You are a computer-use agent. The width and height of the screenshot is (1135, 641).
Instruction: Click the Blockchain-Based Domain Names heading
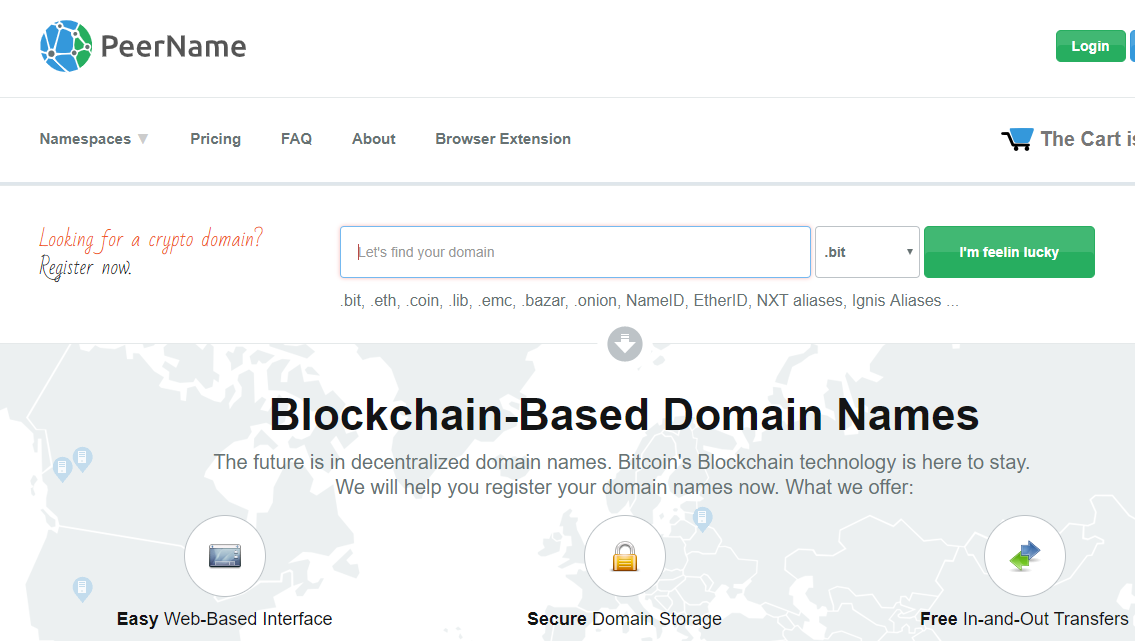pyautogui.click(x=624, y=415)
